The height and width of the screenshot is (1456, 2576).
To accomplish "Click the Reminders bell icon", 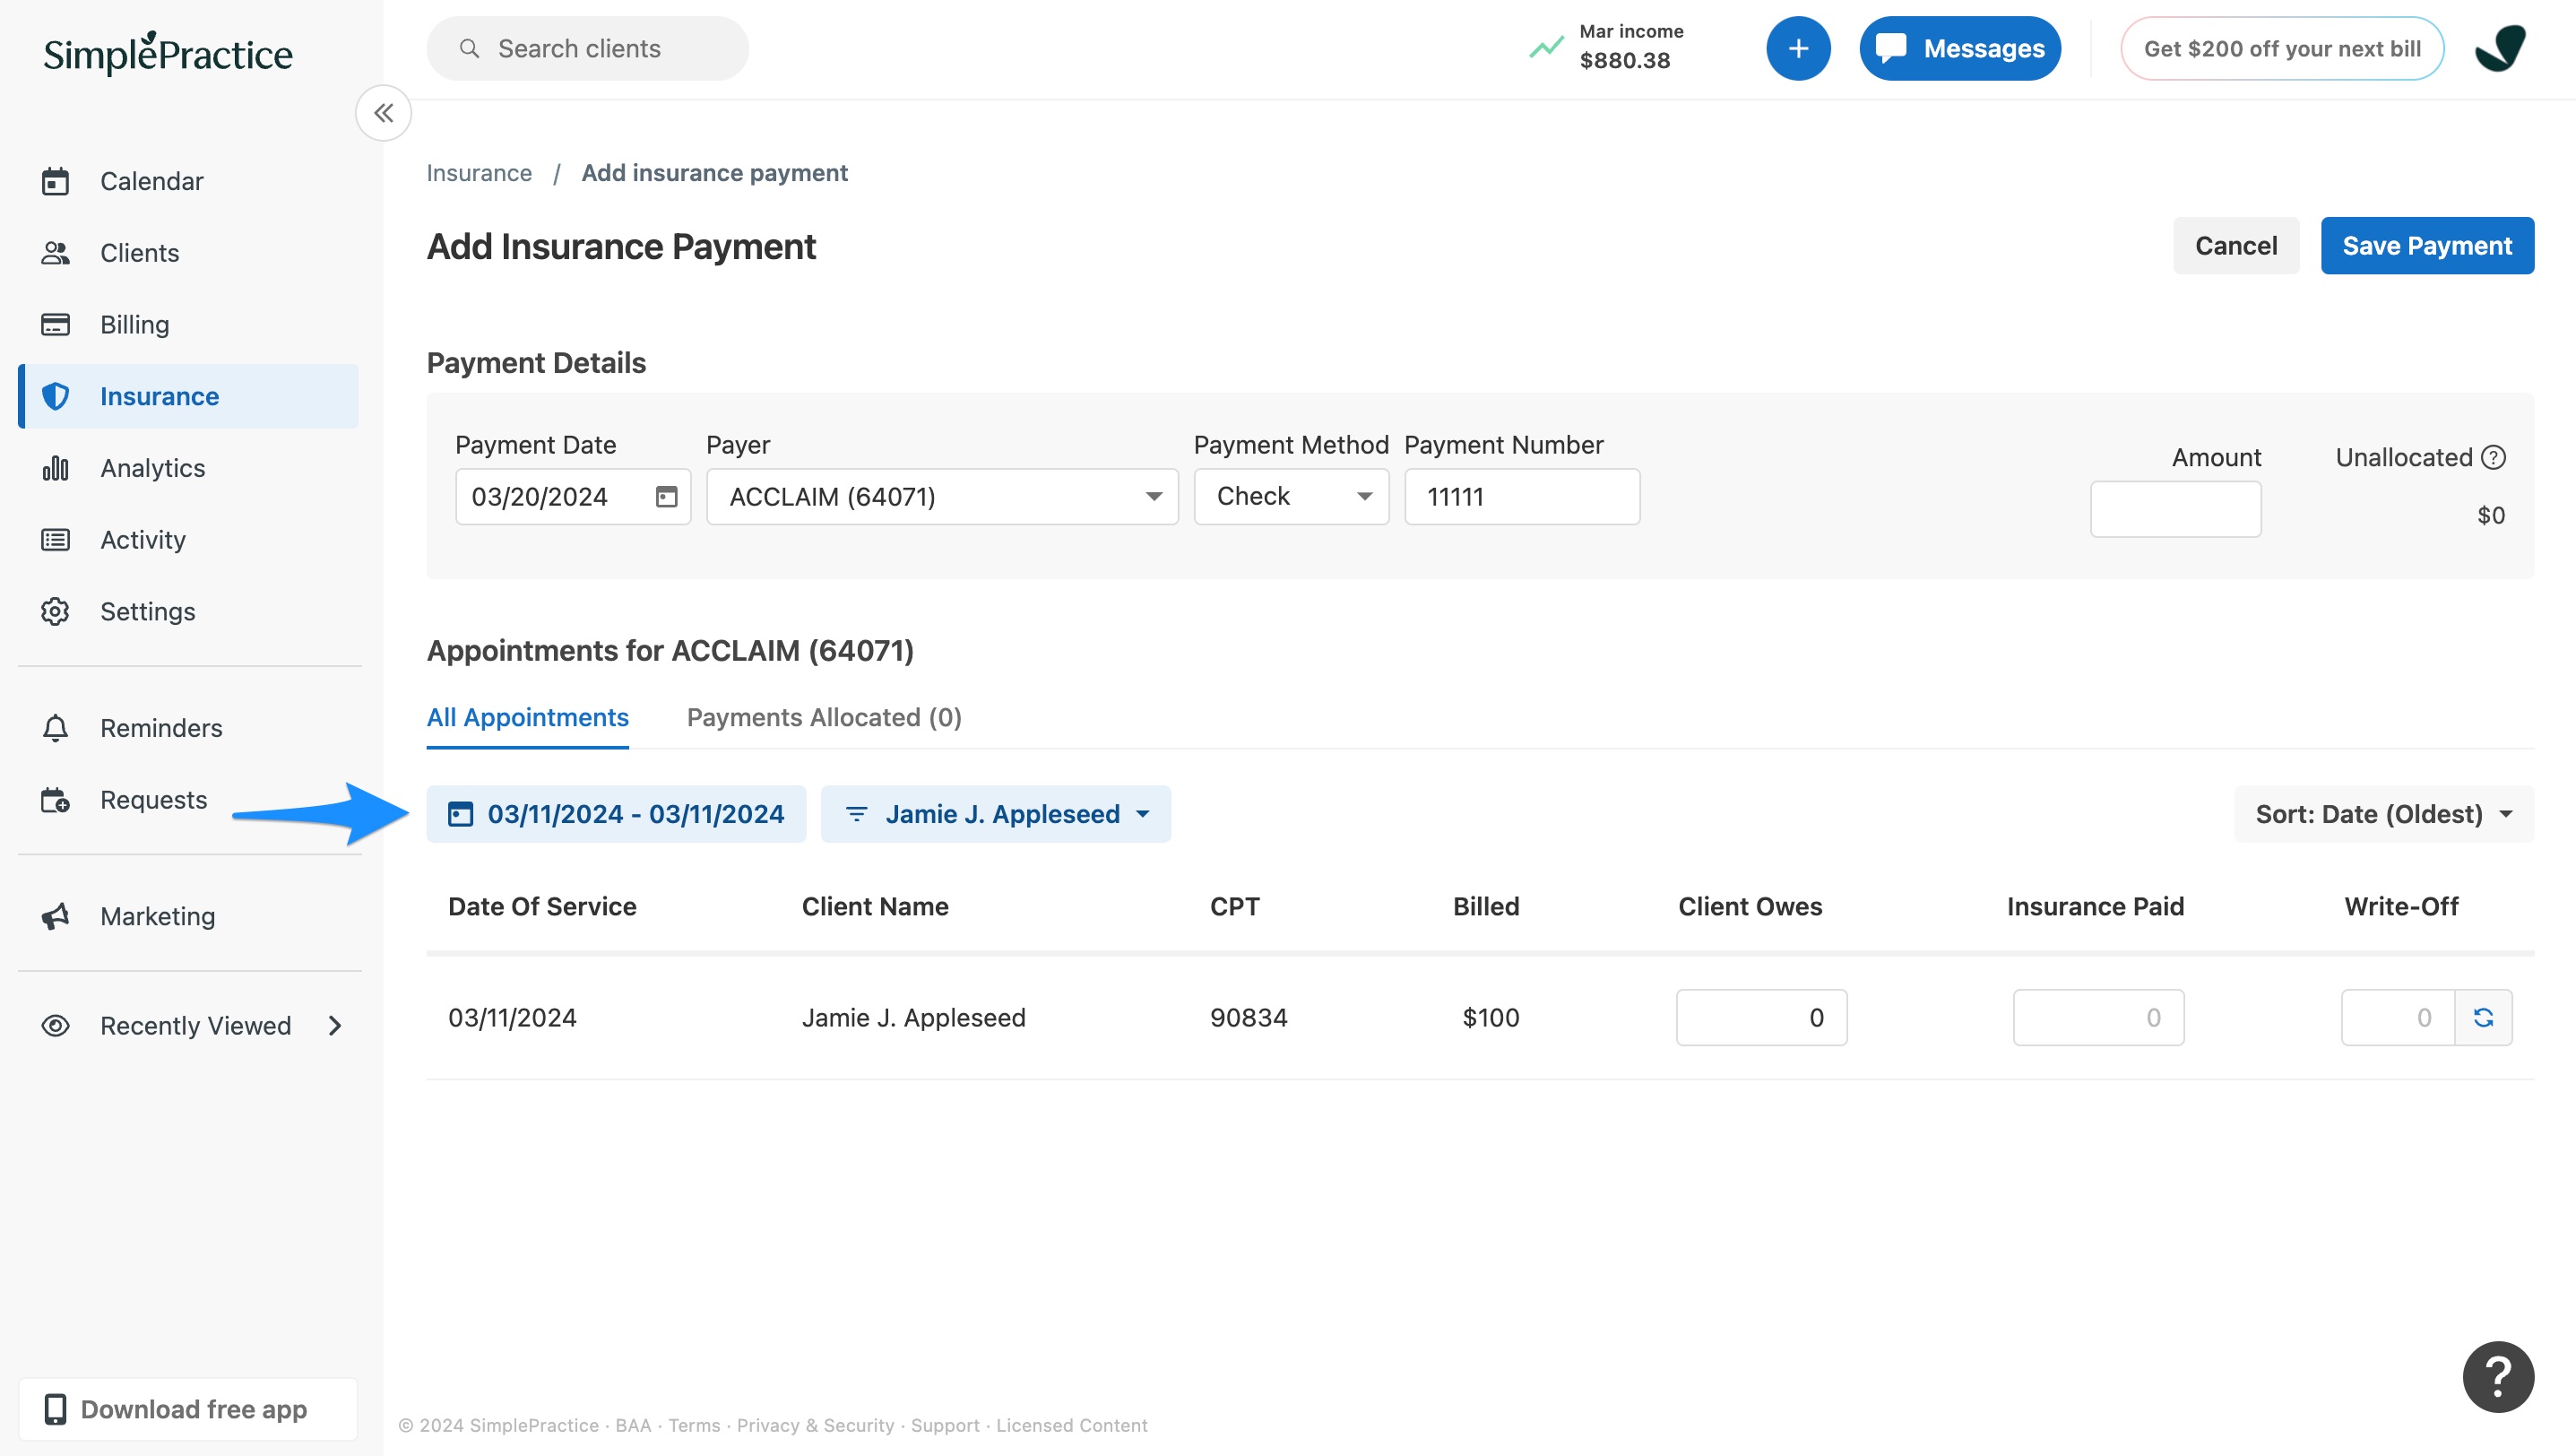I will [55, 728].
